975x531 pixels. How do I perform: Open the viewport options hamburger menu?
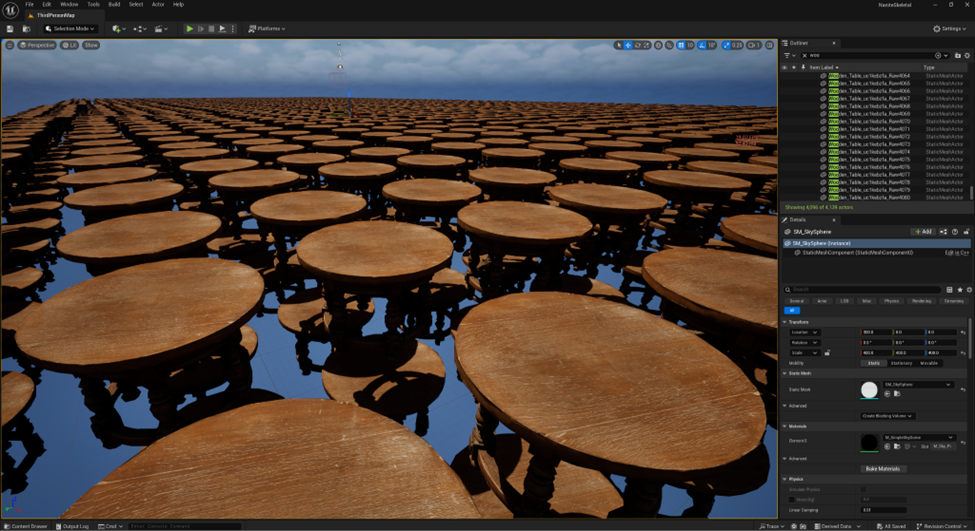[9, 45]
